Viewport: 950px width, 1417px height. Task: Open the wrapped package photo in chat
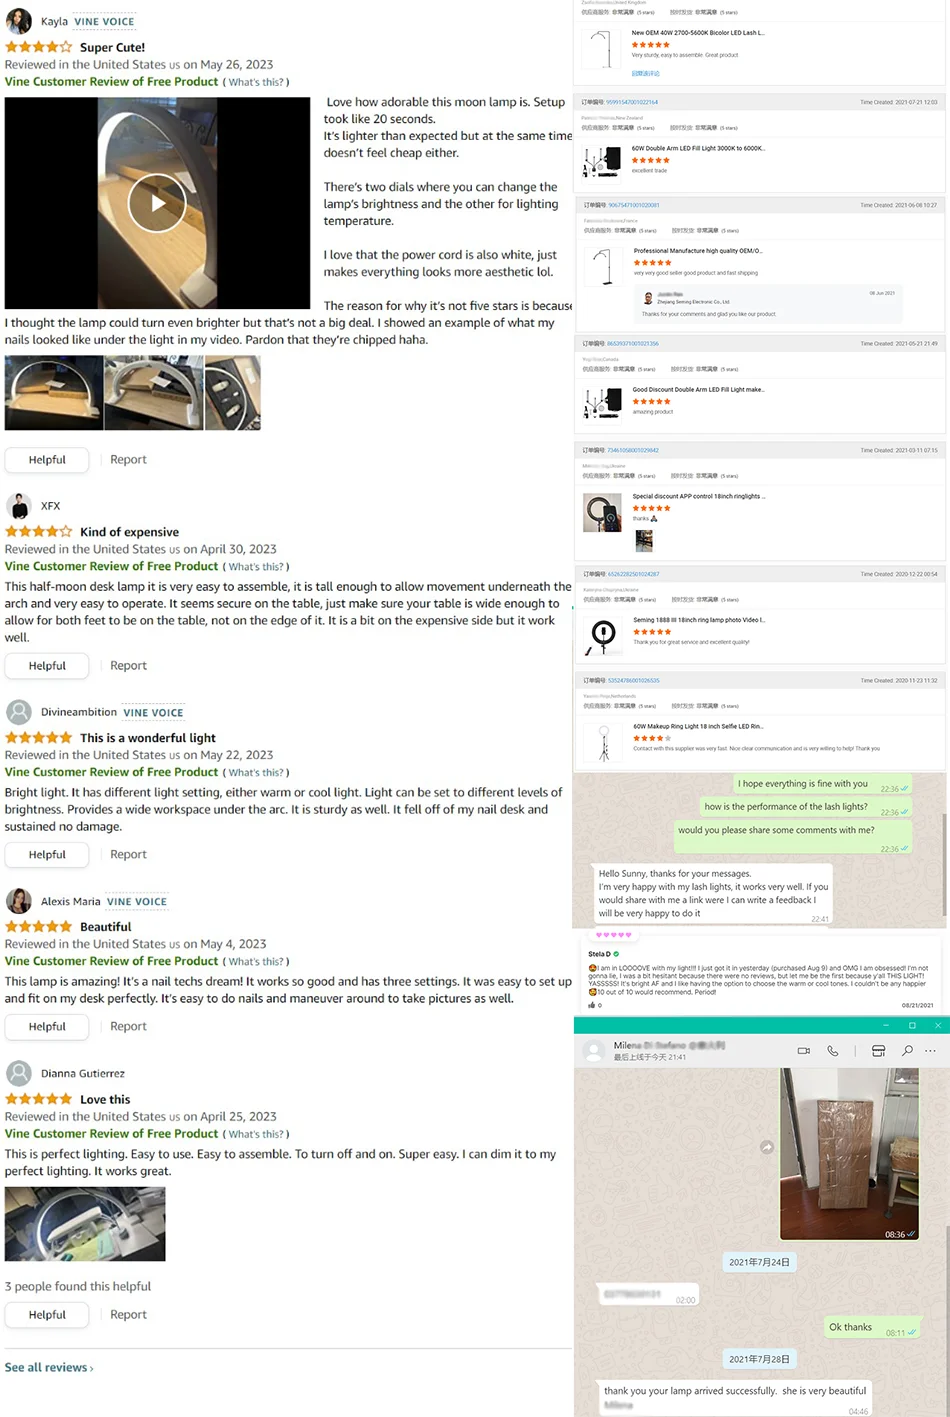[x=849, y=1155]
